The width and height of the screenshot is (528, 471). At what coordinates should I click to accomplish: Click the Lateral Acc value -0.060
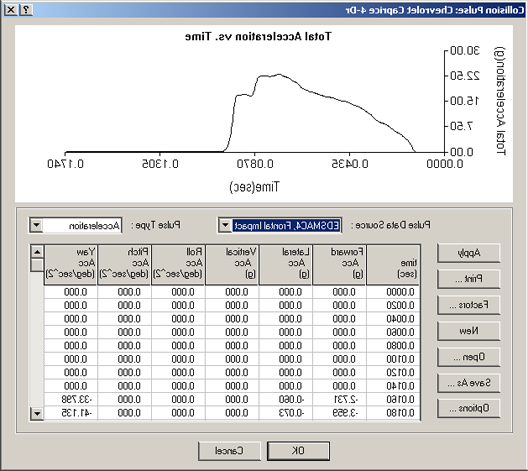286,400
